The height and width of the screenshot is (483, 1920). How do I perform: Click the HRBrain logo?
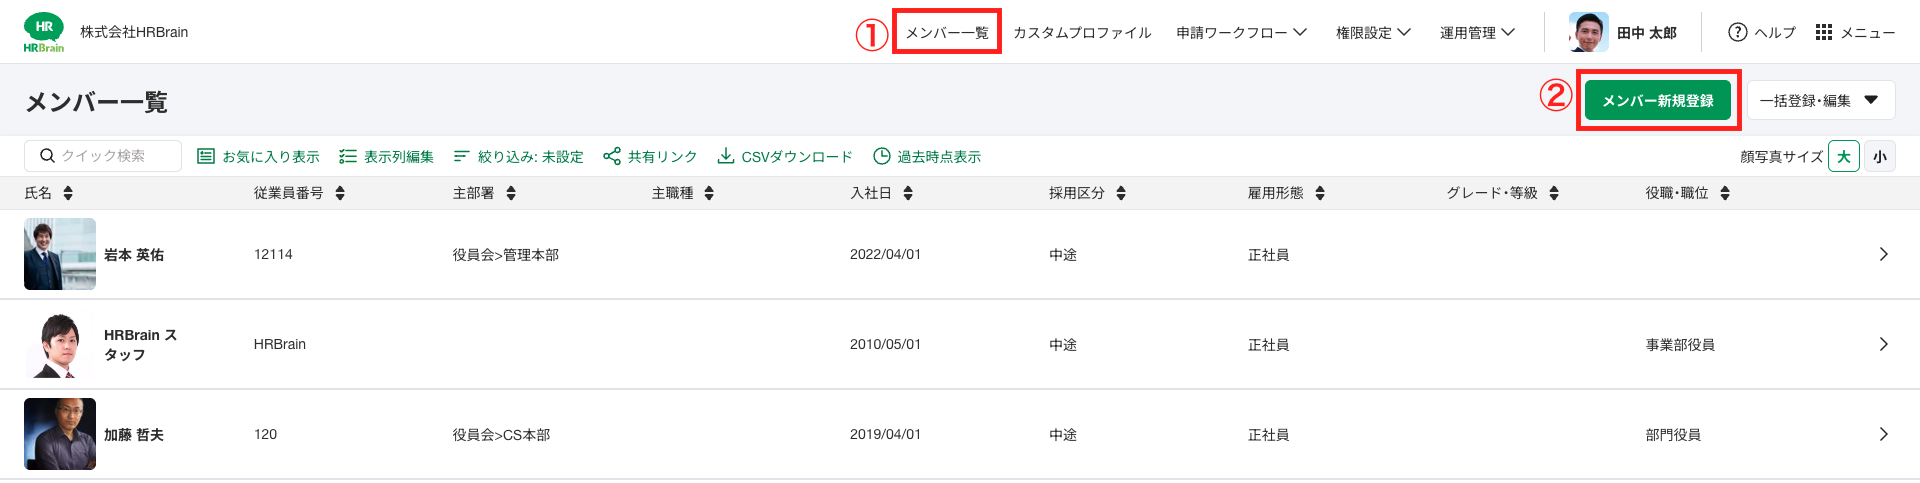(44, 32)
